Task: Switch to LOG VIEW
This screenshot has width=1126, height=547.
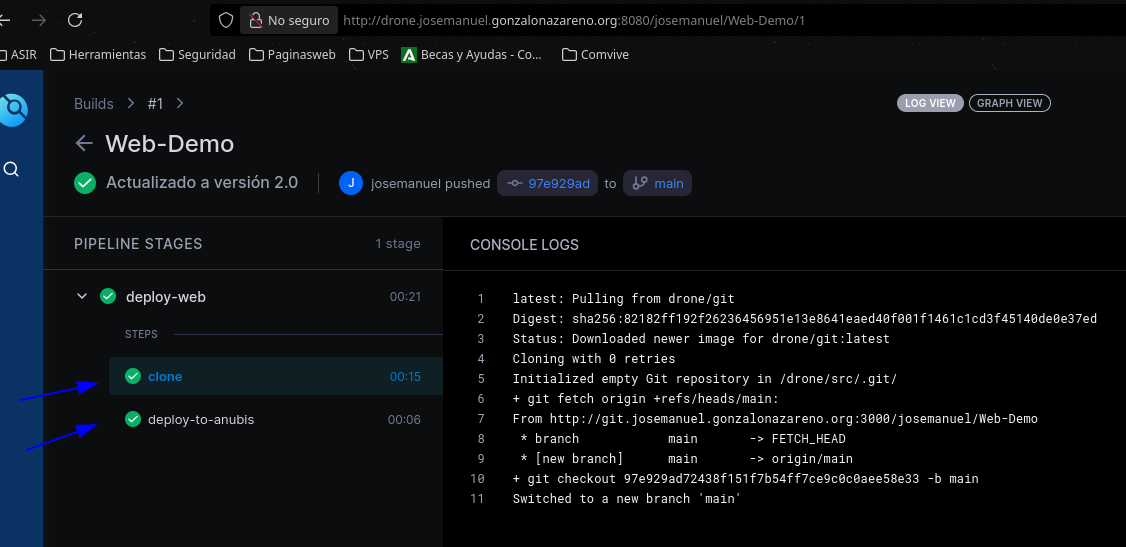Action: click(x=930, y=103)
